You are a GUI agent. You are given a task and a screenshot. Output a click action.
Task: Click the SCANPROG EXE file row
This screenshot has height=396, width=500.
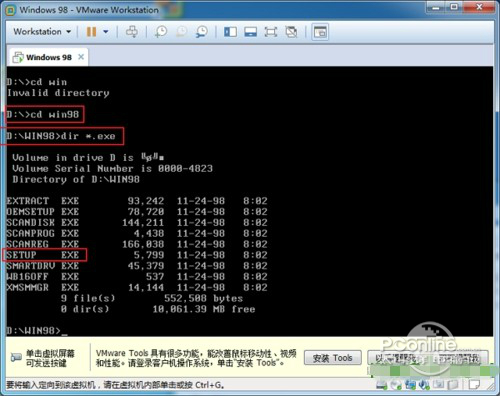click(137, 233)
